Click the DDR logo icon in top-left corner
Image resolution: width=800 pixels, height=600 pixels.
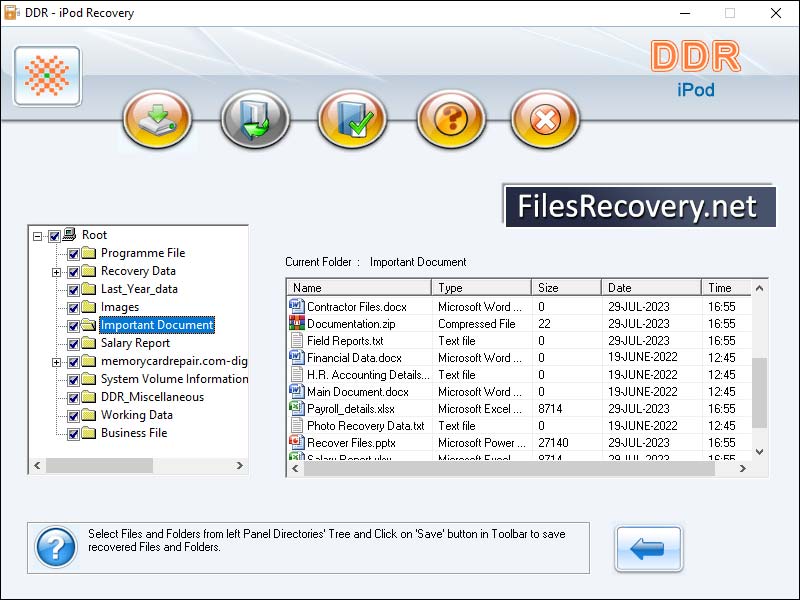pos(47,74)
